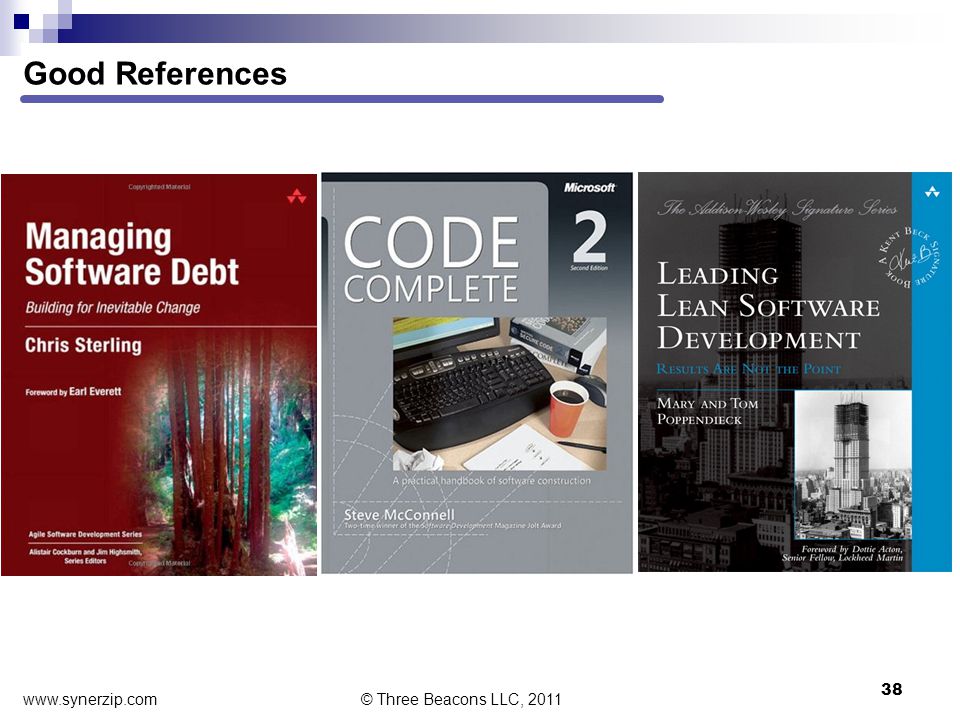Click the Code Complete book cover photo
This screenshot has height=720, width=960.
point(500,393)
